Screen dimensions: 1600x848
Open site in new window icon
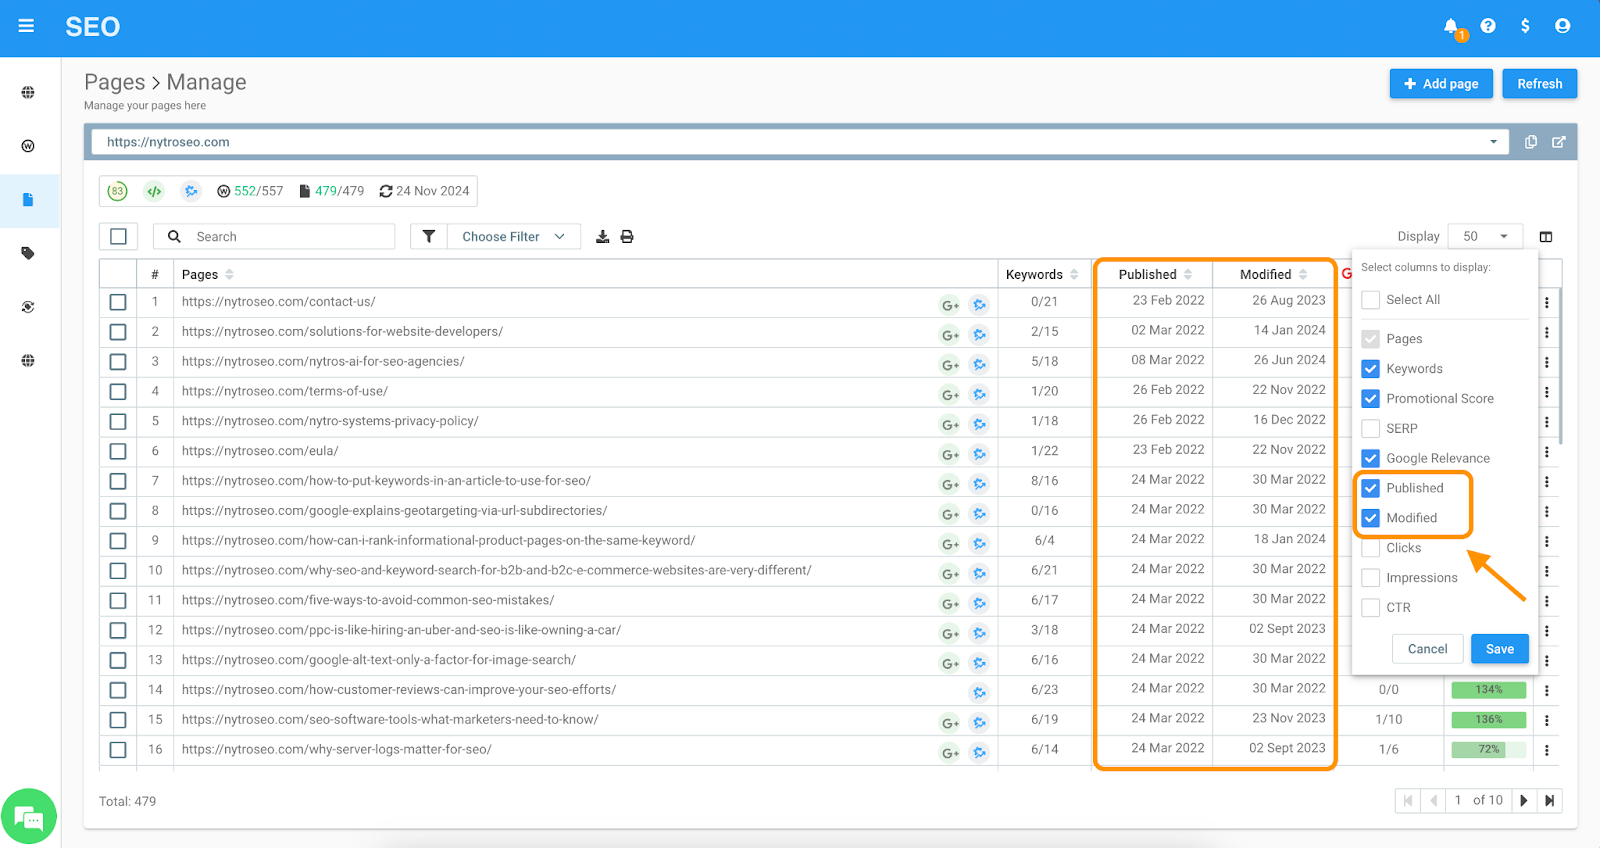[x=1558, y=142]
